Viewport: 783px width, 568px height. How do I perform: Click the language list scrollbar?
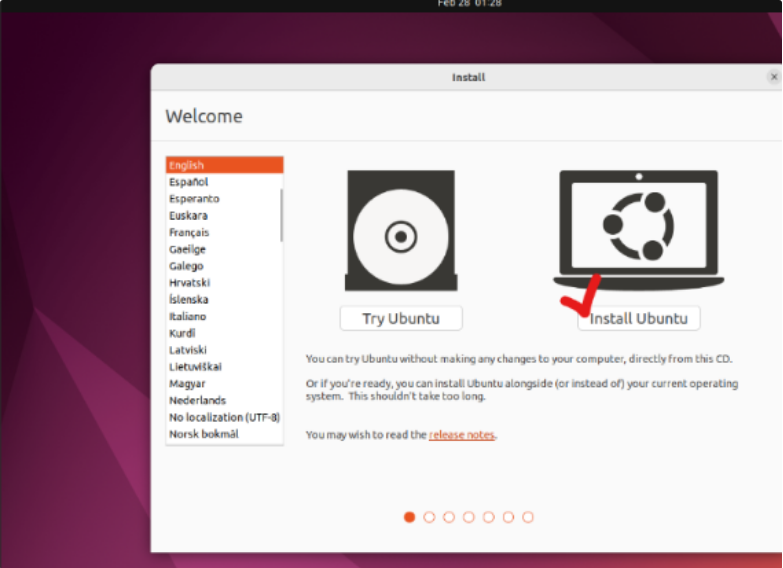click(x=282, y=215)
